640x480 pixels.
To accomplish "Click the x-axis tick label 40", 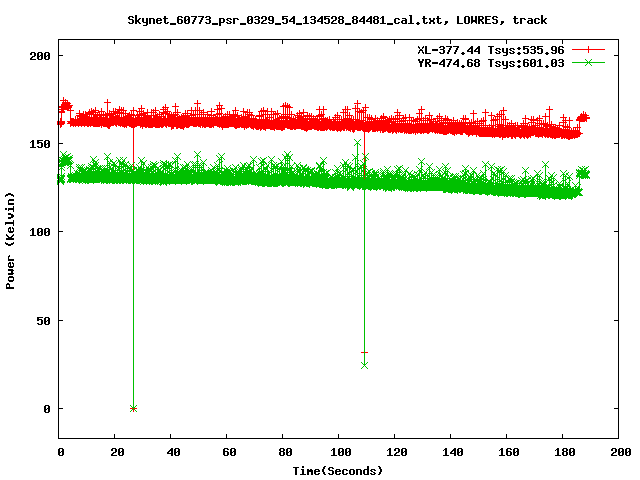I will pos(173,452).
